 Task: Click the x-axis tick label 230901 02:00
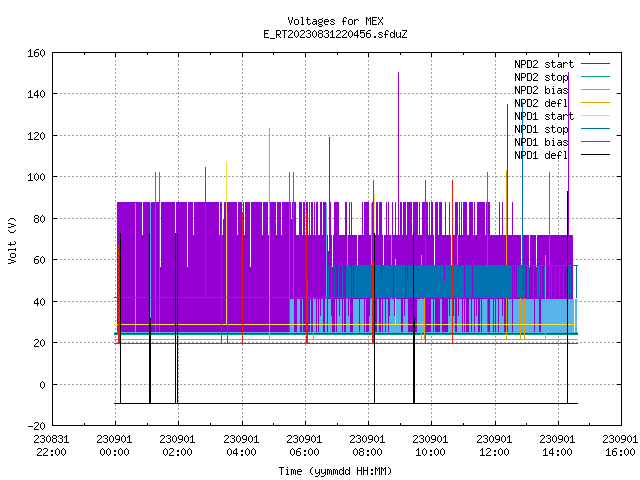click(178, 446)
